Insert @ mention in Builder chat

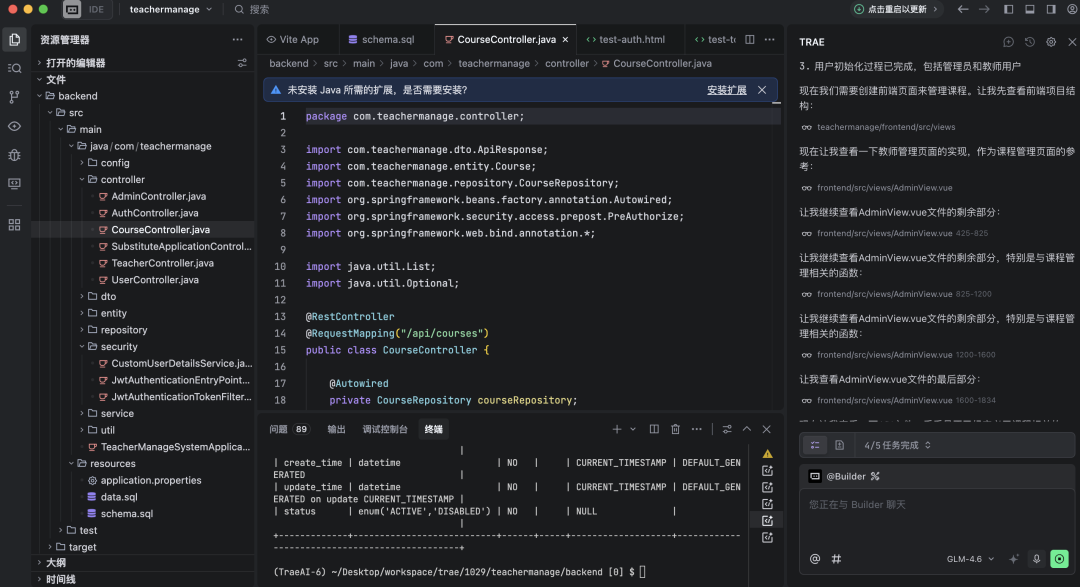tap(815, 559)
